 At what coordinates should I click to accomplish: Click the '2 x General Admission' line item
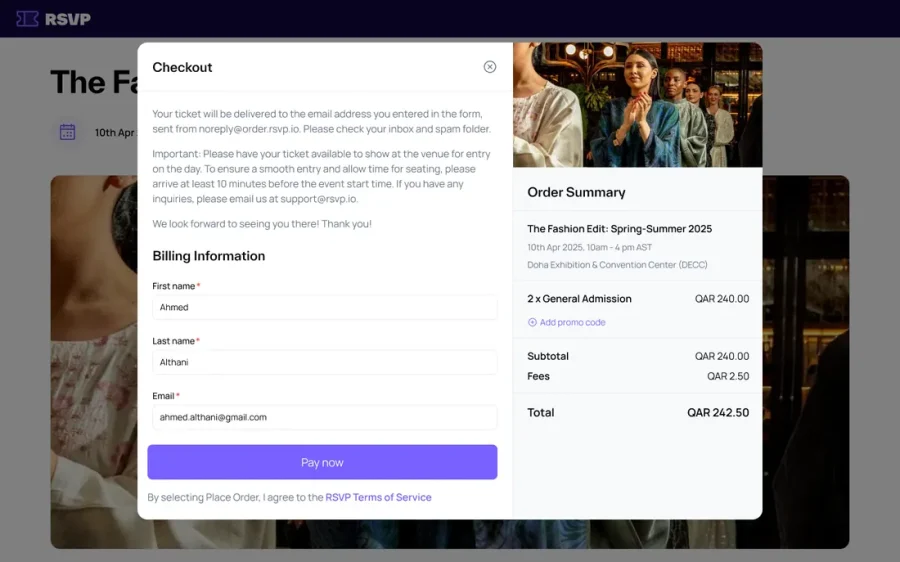pyautogui.click(x=579, y=299)
